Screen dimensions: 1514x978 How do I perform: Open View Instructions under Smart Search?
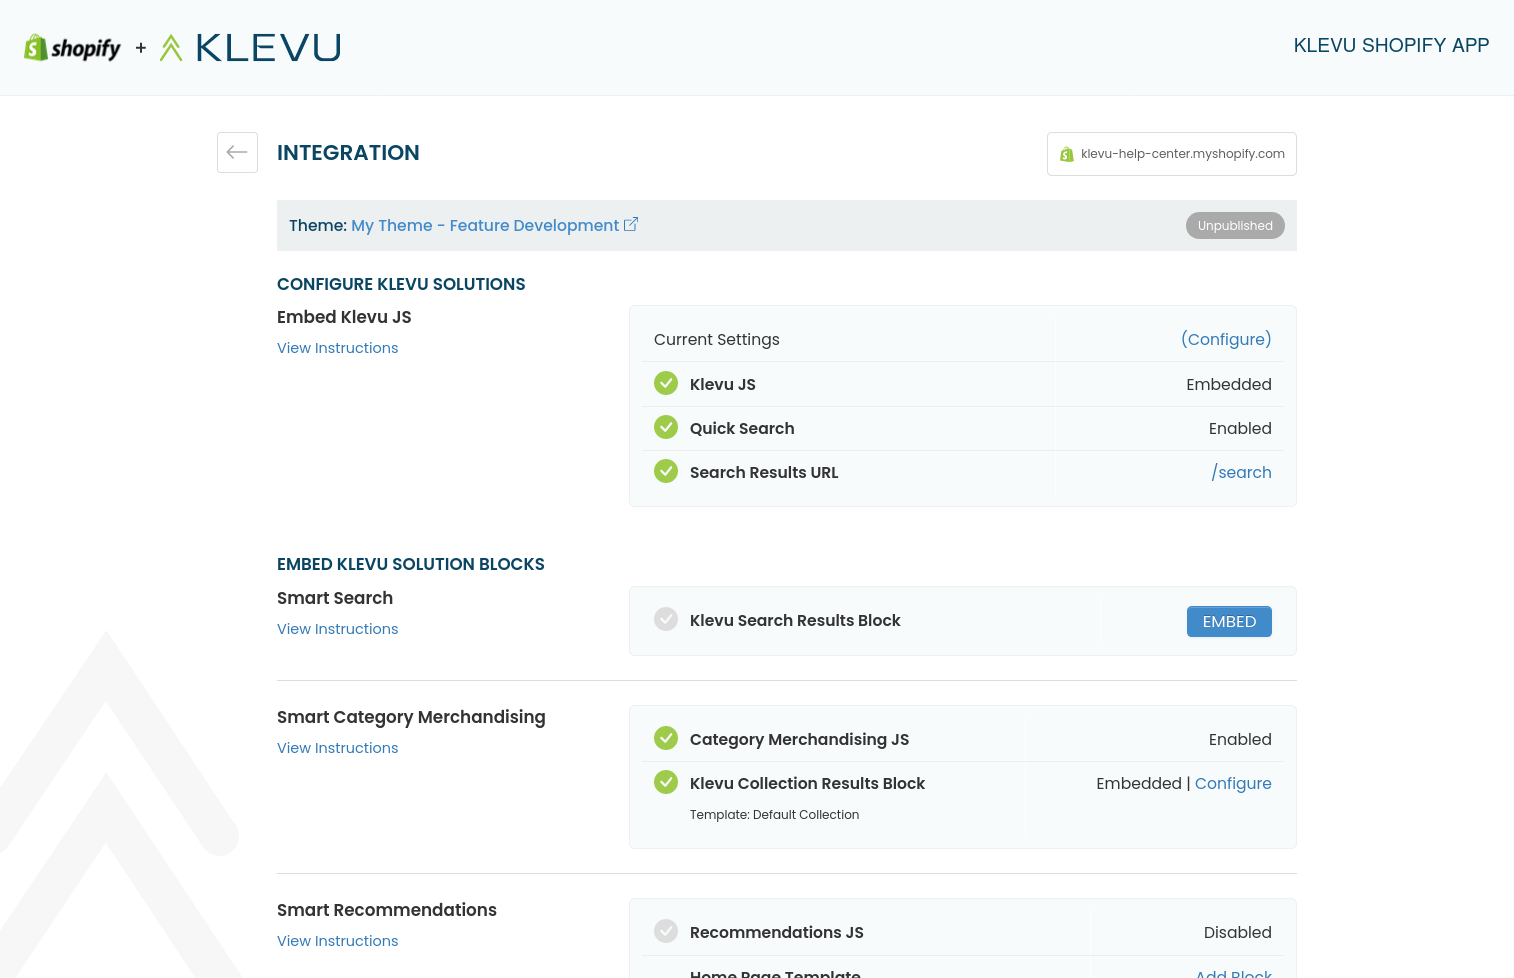[338, 629]
